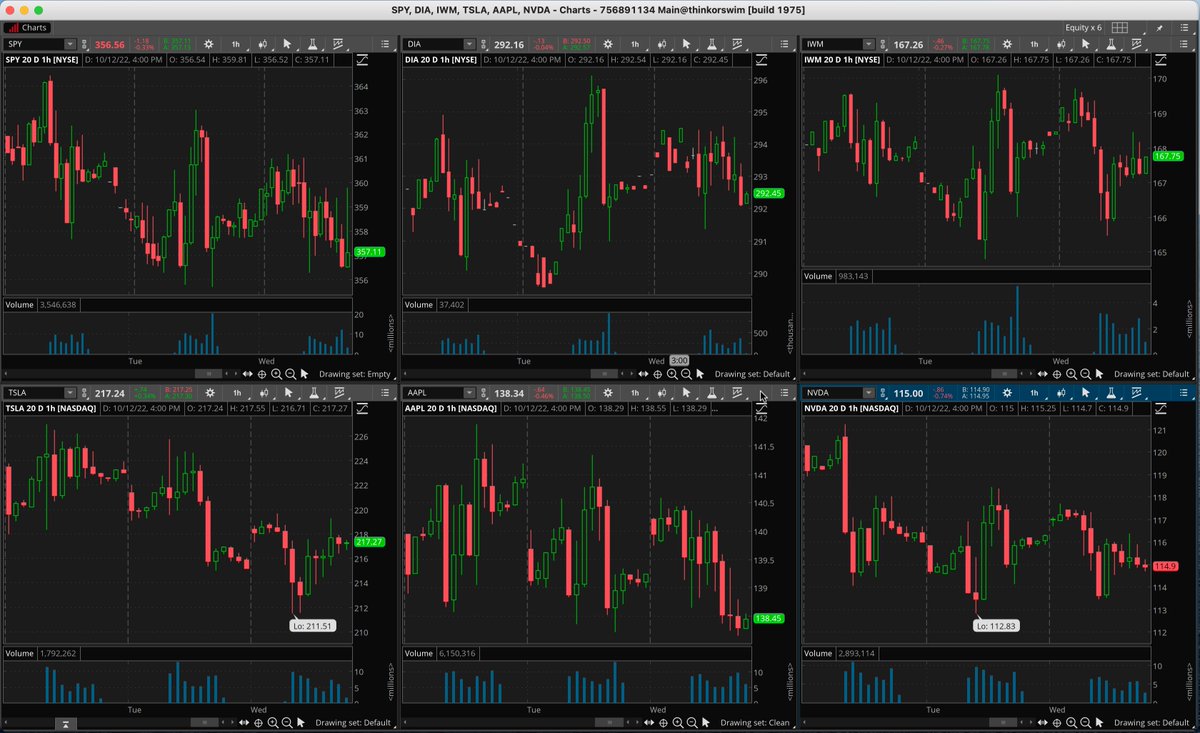Viewport: 1200px width, 733px height.
Task: Expand the SPY symbol dropdown arrow
Action: click(69, 44)
